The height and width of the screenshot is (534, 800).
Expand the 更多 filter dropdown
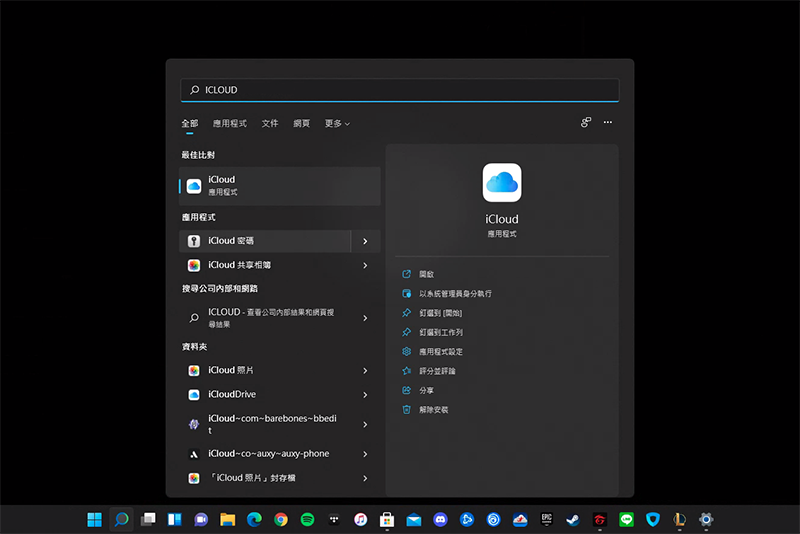337,124
